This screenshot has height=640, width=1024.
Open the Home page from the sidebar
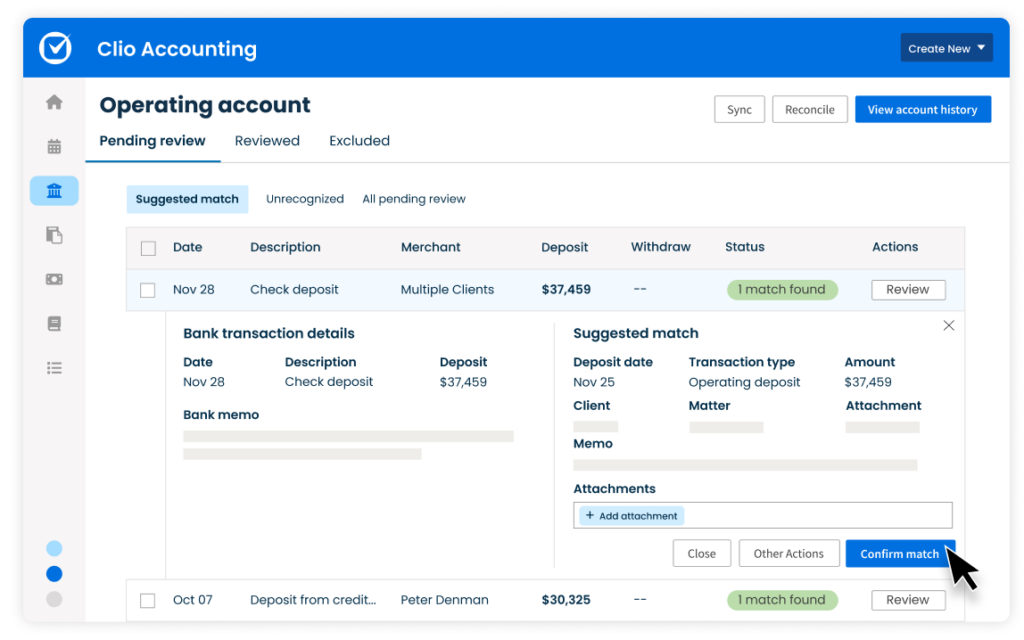pos(54,101)
